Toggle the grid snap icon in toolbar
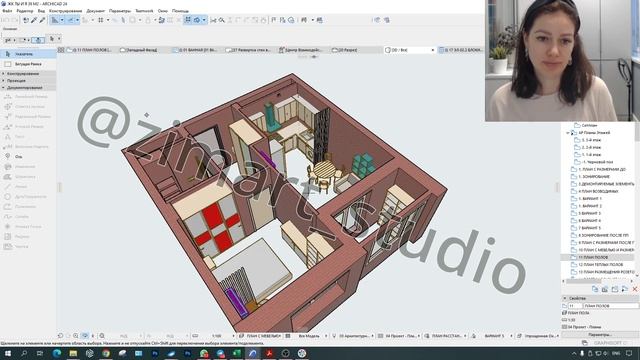This screenshot has width=640, height=360. pyautogui.click(x=100, y=20)
